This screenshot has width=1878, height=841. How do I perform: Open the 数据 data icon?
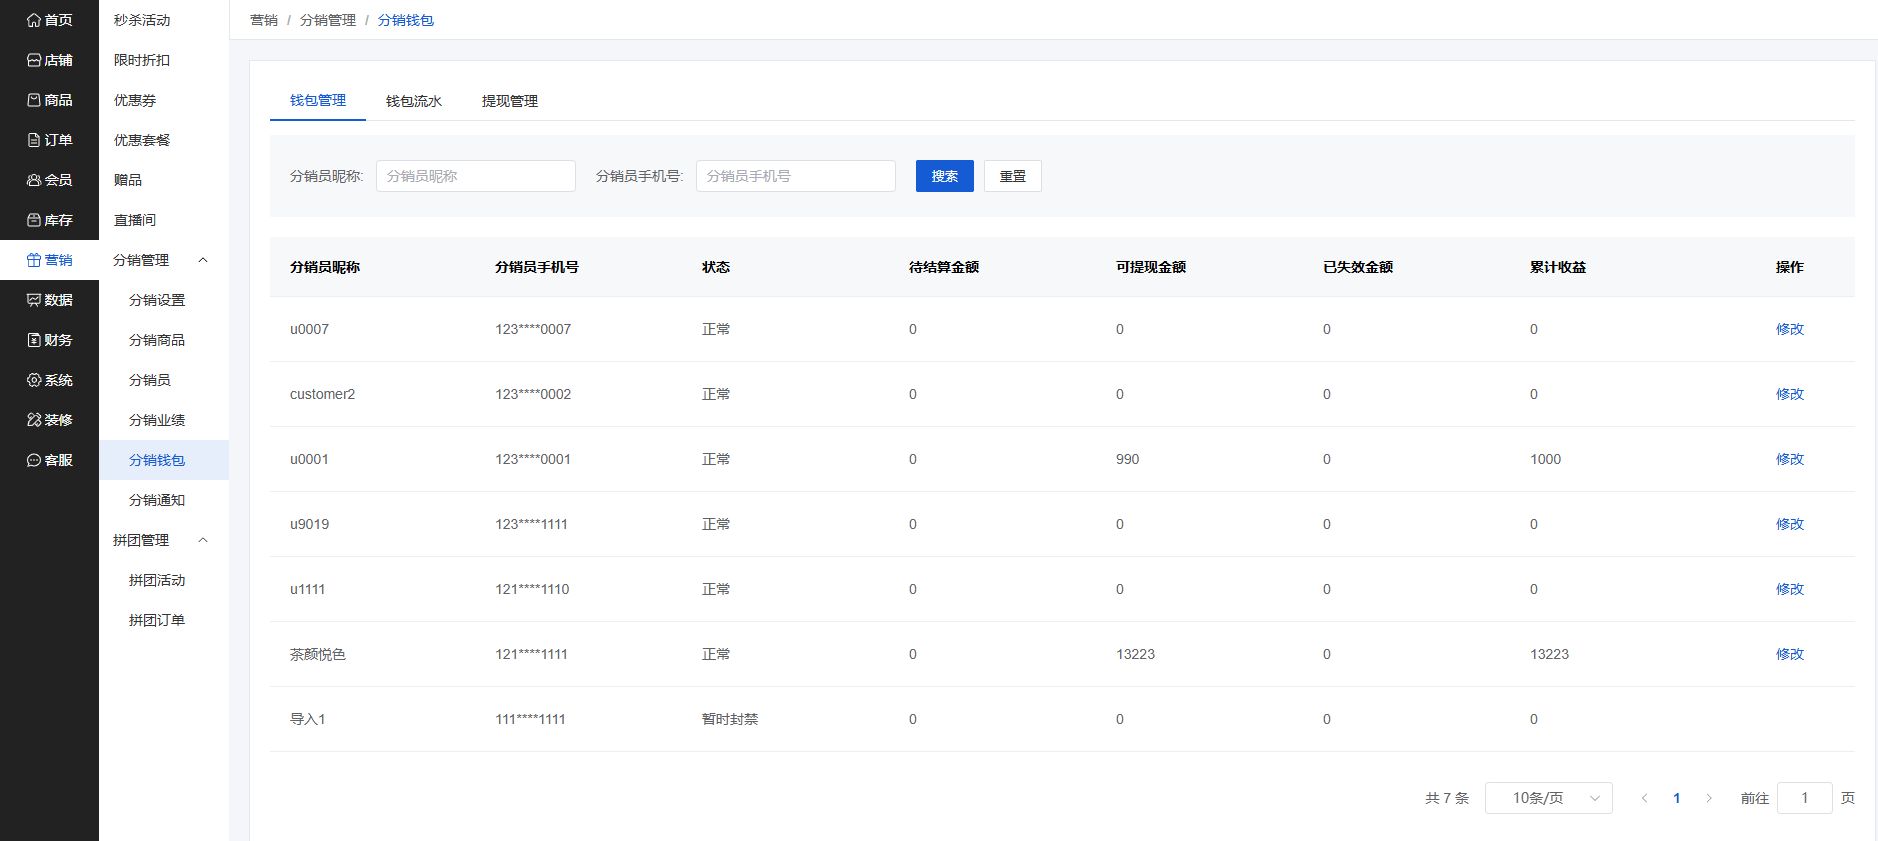click(34, 300)
